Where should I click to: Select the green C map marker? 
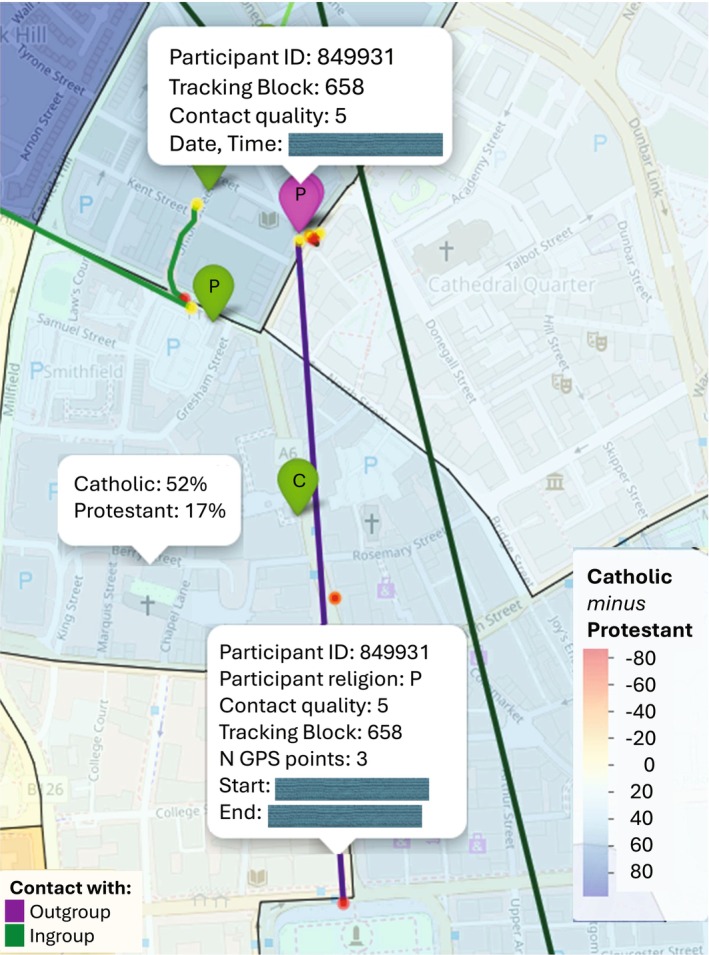pyautogui.click(x=298, y=486)
